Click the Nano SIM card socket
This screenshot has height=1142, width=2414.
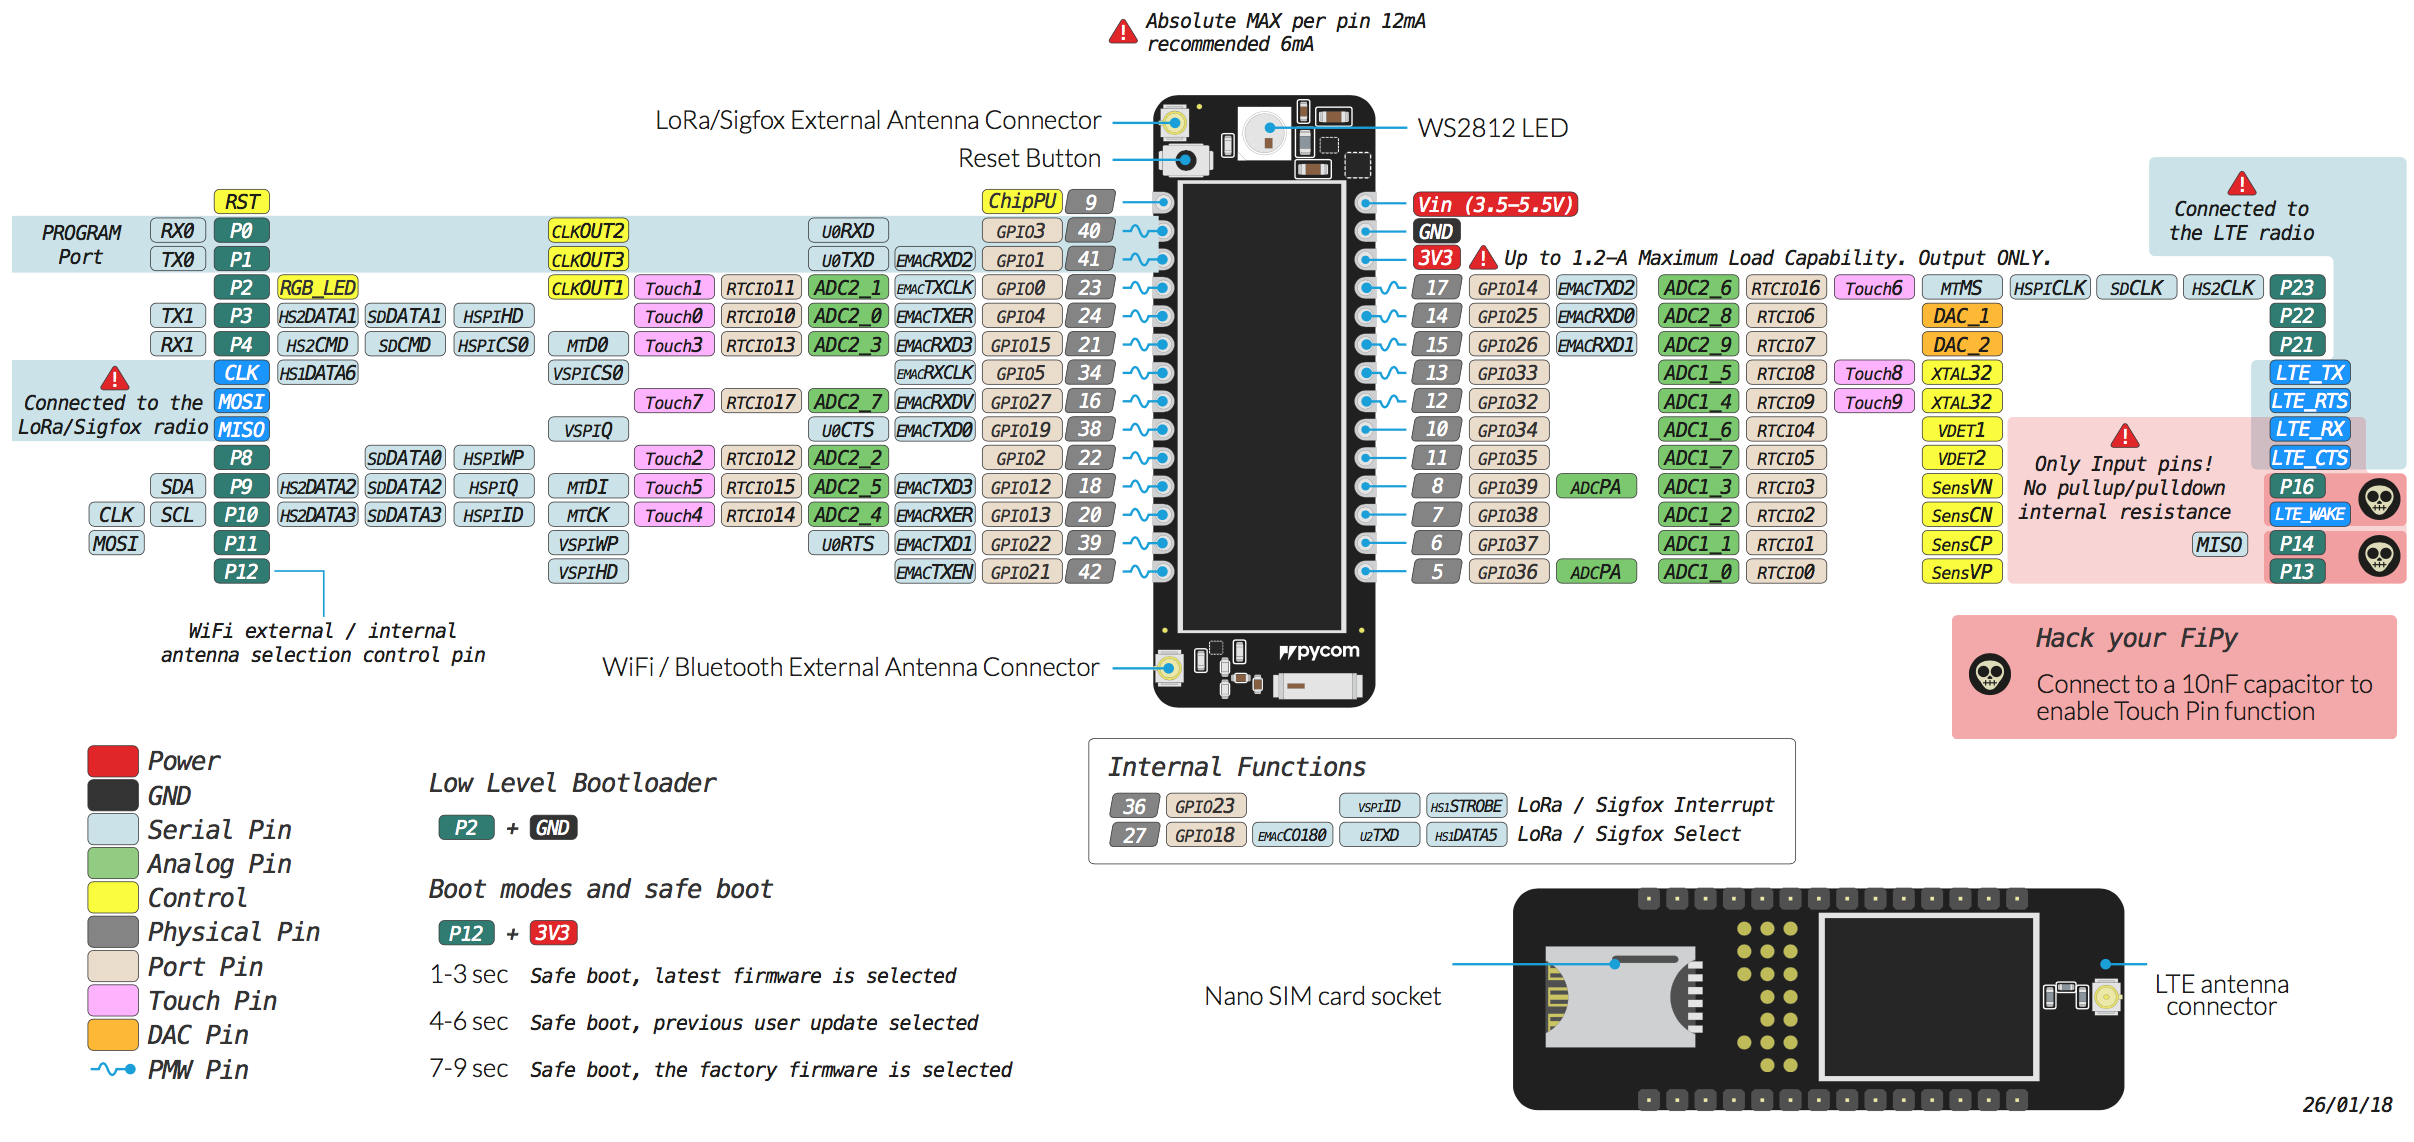click(x=1620, y=996)
